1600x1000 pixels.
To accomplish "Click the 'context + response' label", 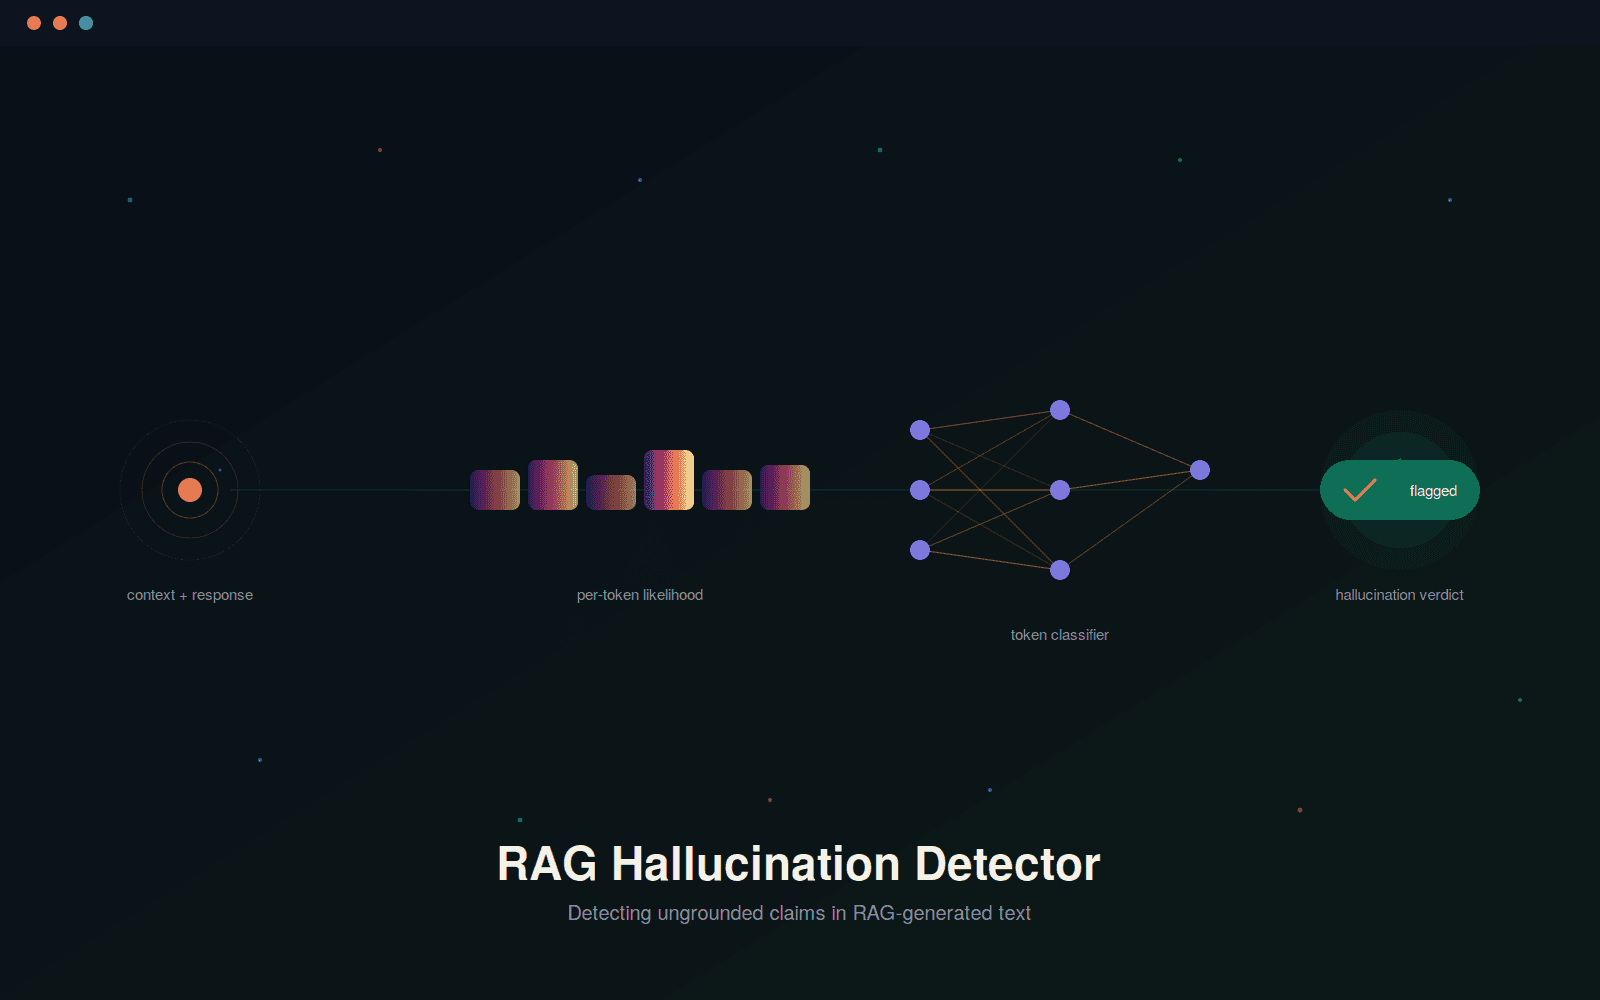I will tap(190, 595).
